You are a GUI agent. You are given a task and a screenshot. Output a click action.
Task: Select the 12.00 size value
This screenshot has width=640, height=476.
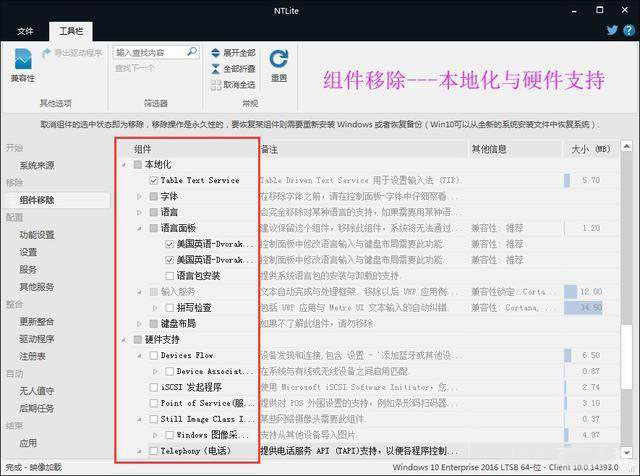(x=591, y=291)
